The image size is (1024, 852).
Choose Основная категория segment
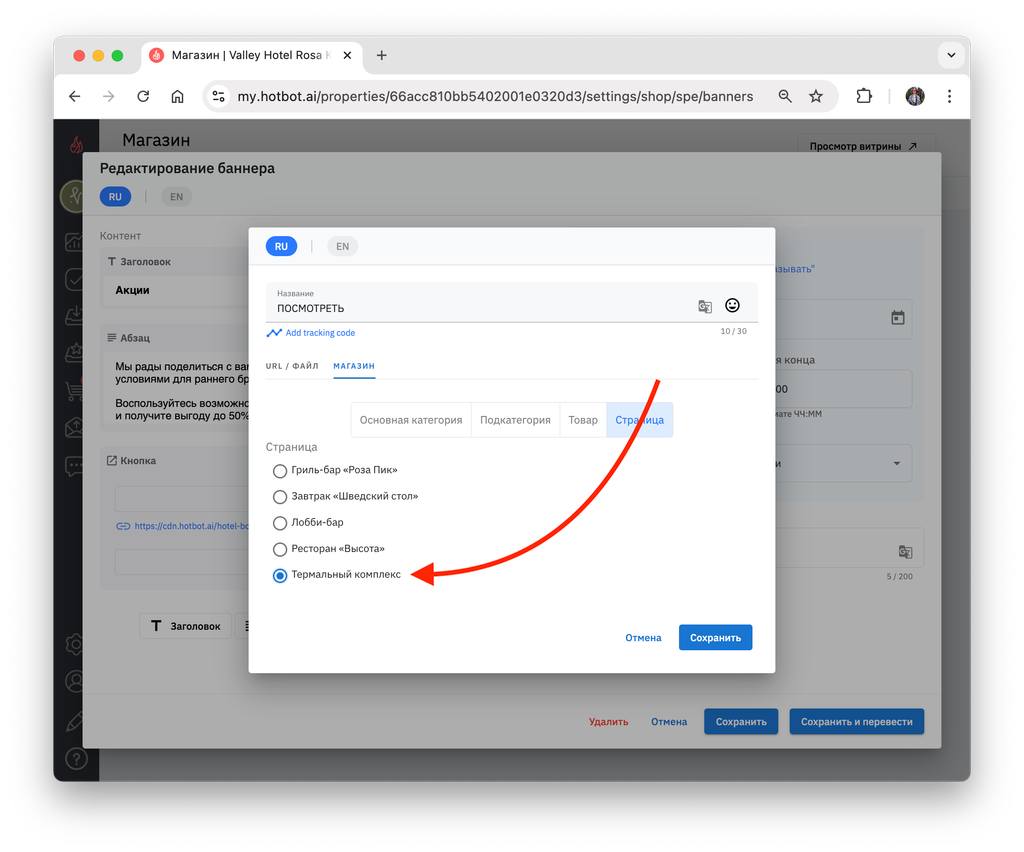click(x=411, y=420)
